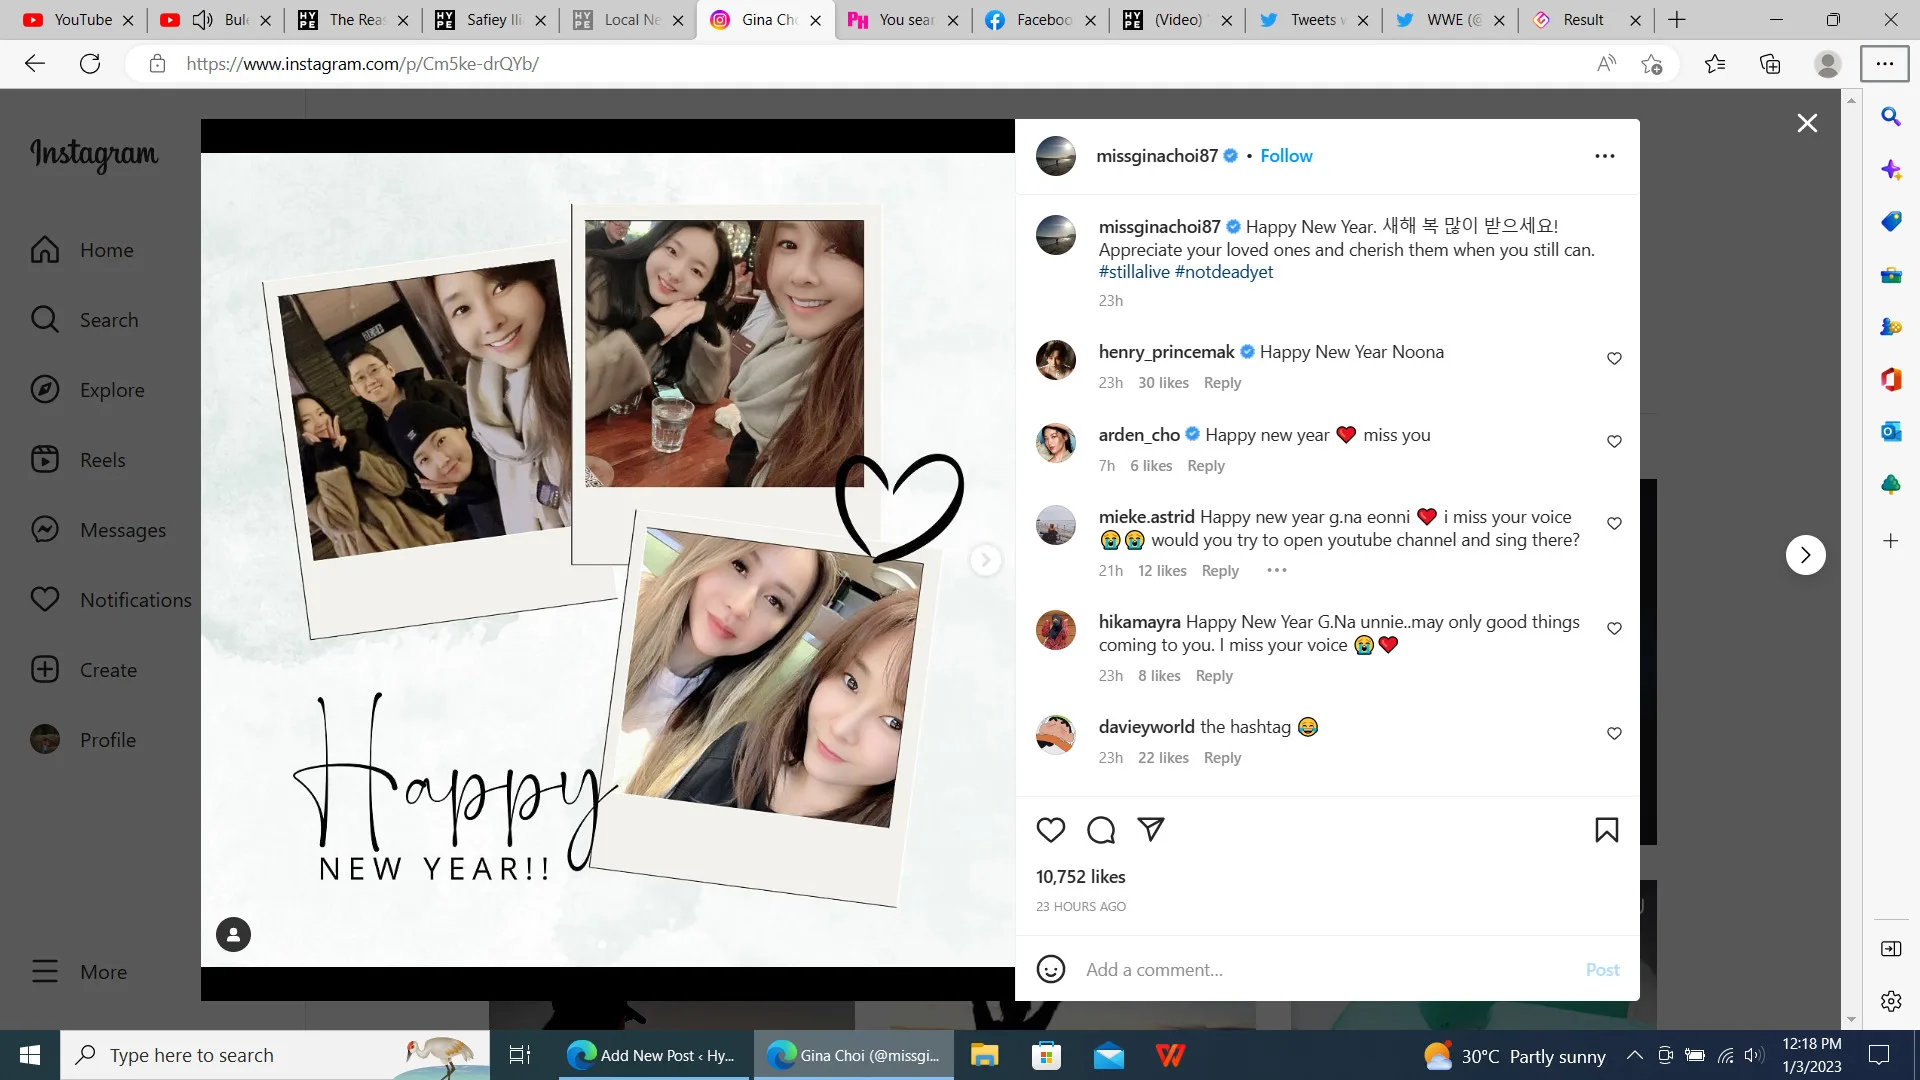Advance to next carousel photo
This screenshot has height=1080, width=1920.
985,560
